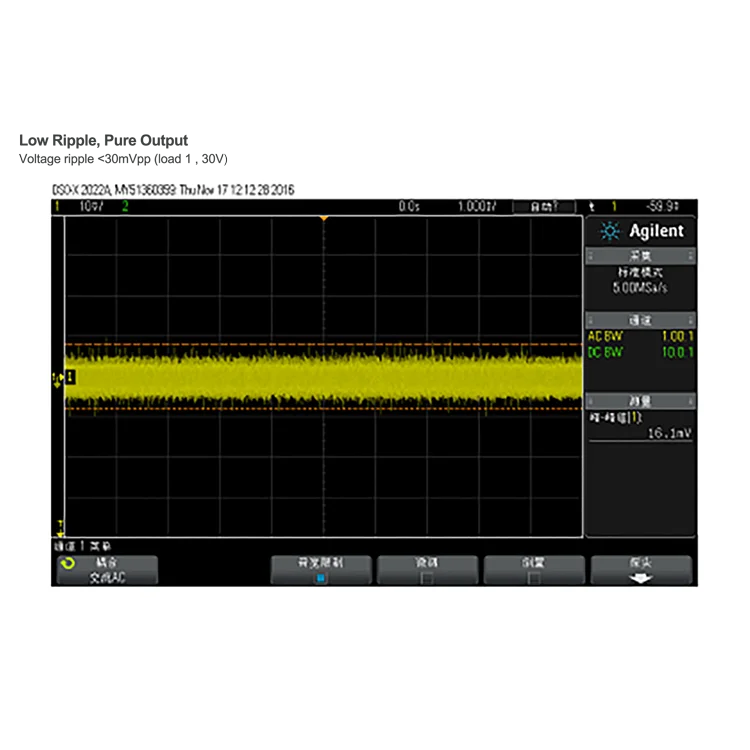Click the green channel 2 indicator in status bar
The width and height of the screenshot is (750, 750).
pyautogui.click(x=125, y=207)
